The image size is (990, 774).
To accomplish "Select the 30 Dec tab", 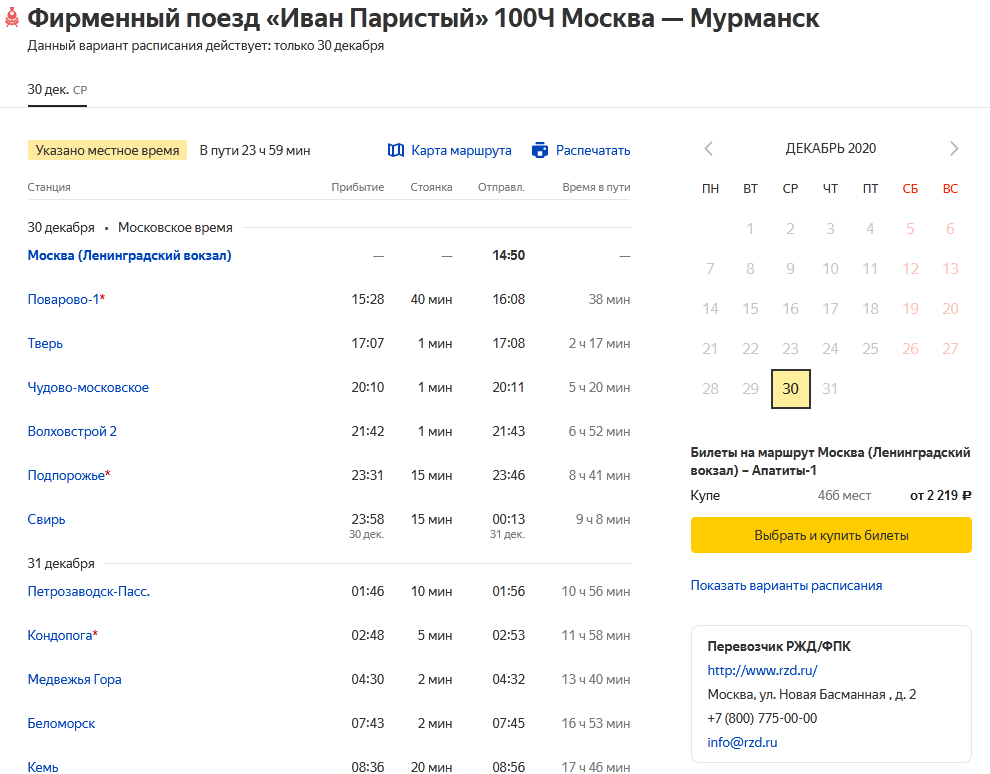I will (x=57, y=90).
